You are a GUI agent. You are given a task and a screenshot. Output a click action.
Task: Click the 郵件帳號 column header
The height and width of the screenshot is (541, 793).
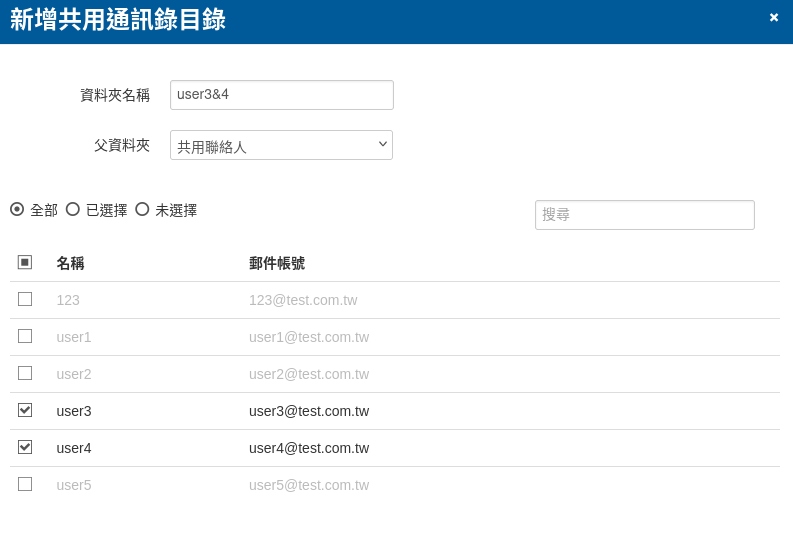[277, 263]
